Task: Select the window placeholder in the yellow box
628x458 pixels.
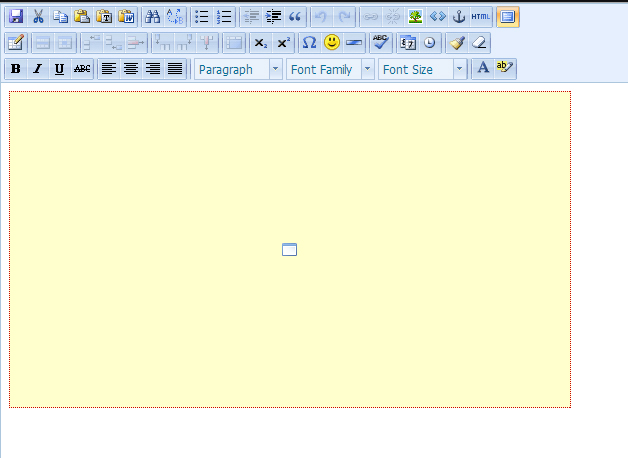Action: coord(290,249)
